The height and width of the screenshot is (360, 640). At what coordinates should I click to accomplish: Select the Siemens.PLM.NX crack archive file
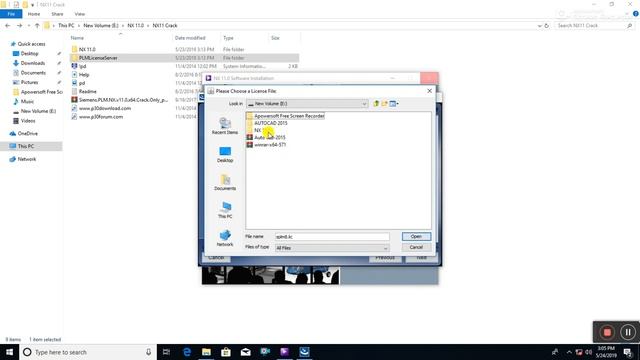pyautogui.click(x=120, y=100)
